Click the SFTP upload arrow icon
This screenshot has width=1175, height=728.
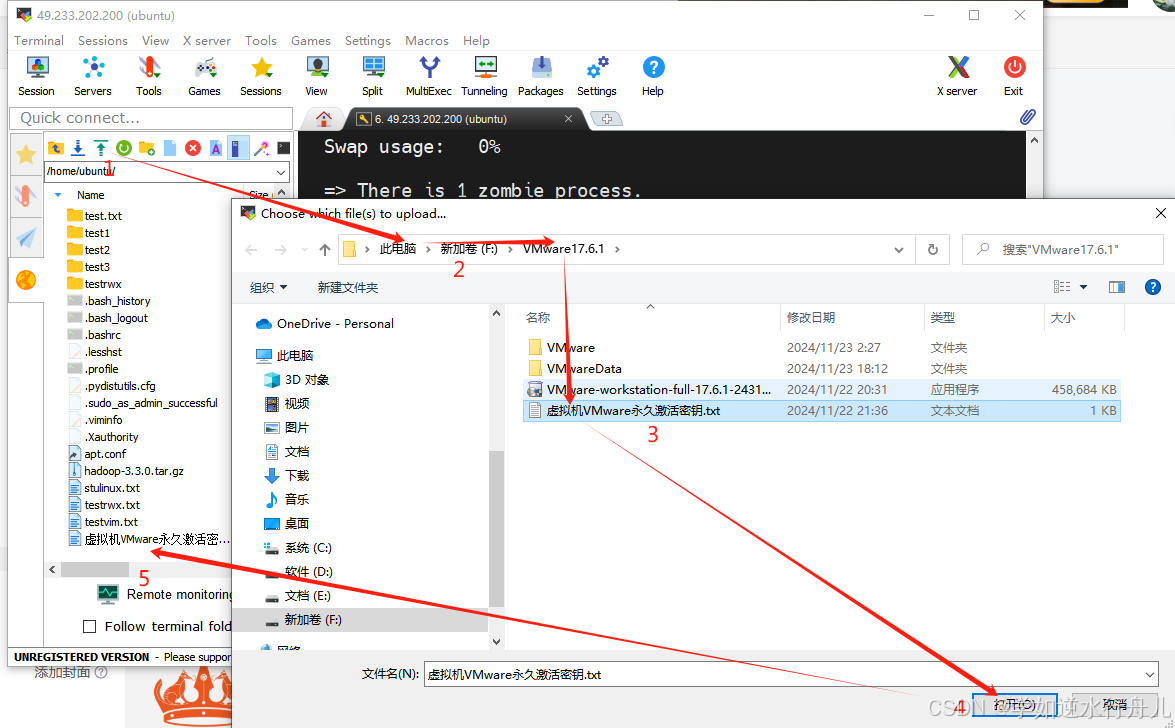(100, 148)
